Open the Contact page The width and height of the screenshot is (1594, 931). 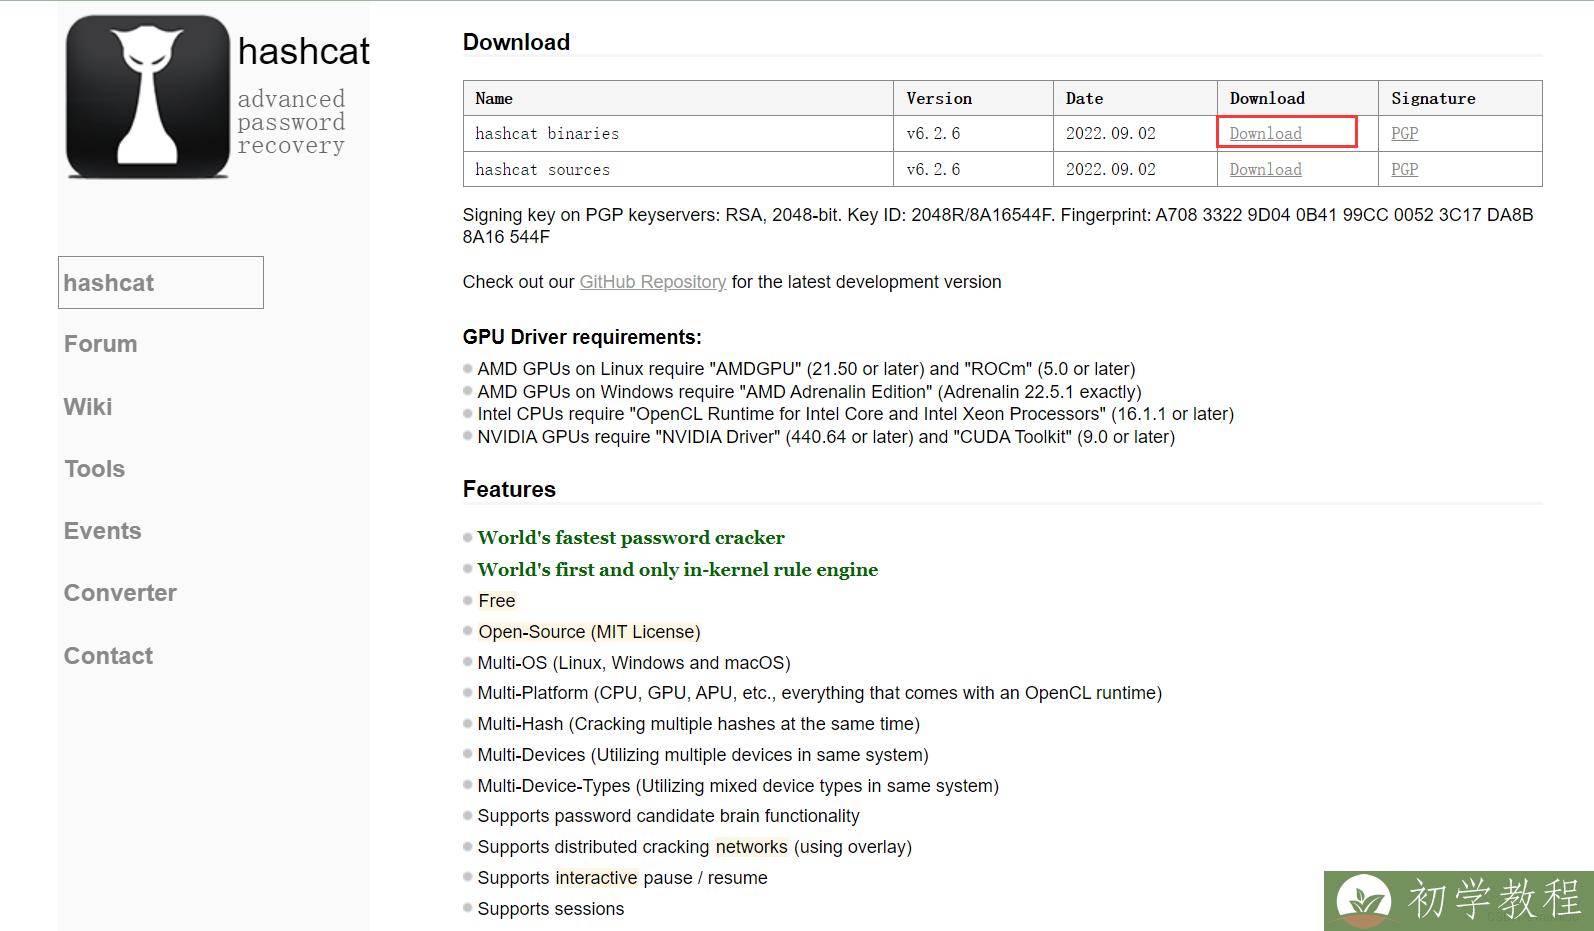coord(108,656)
